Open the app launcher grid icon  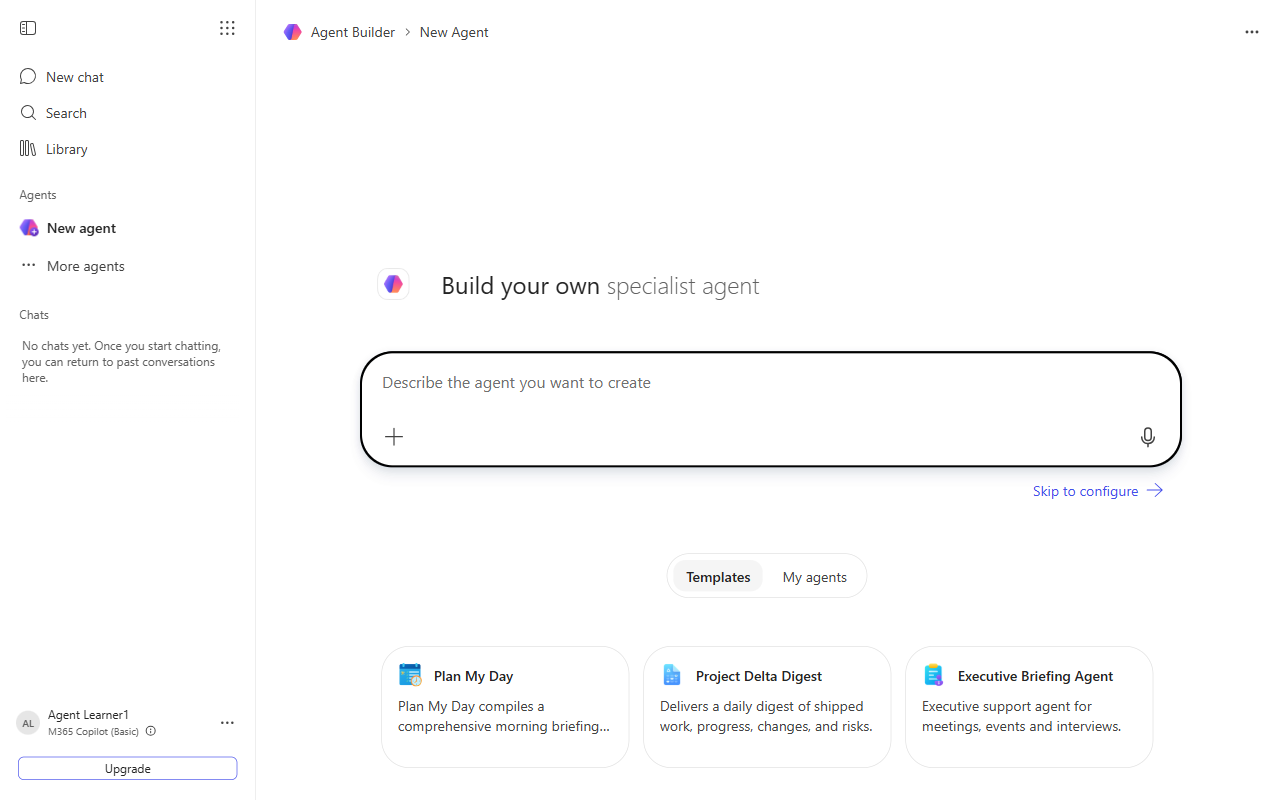click(x=227, y=28)
